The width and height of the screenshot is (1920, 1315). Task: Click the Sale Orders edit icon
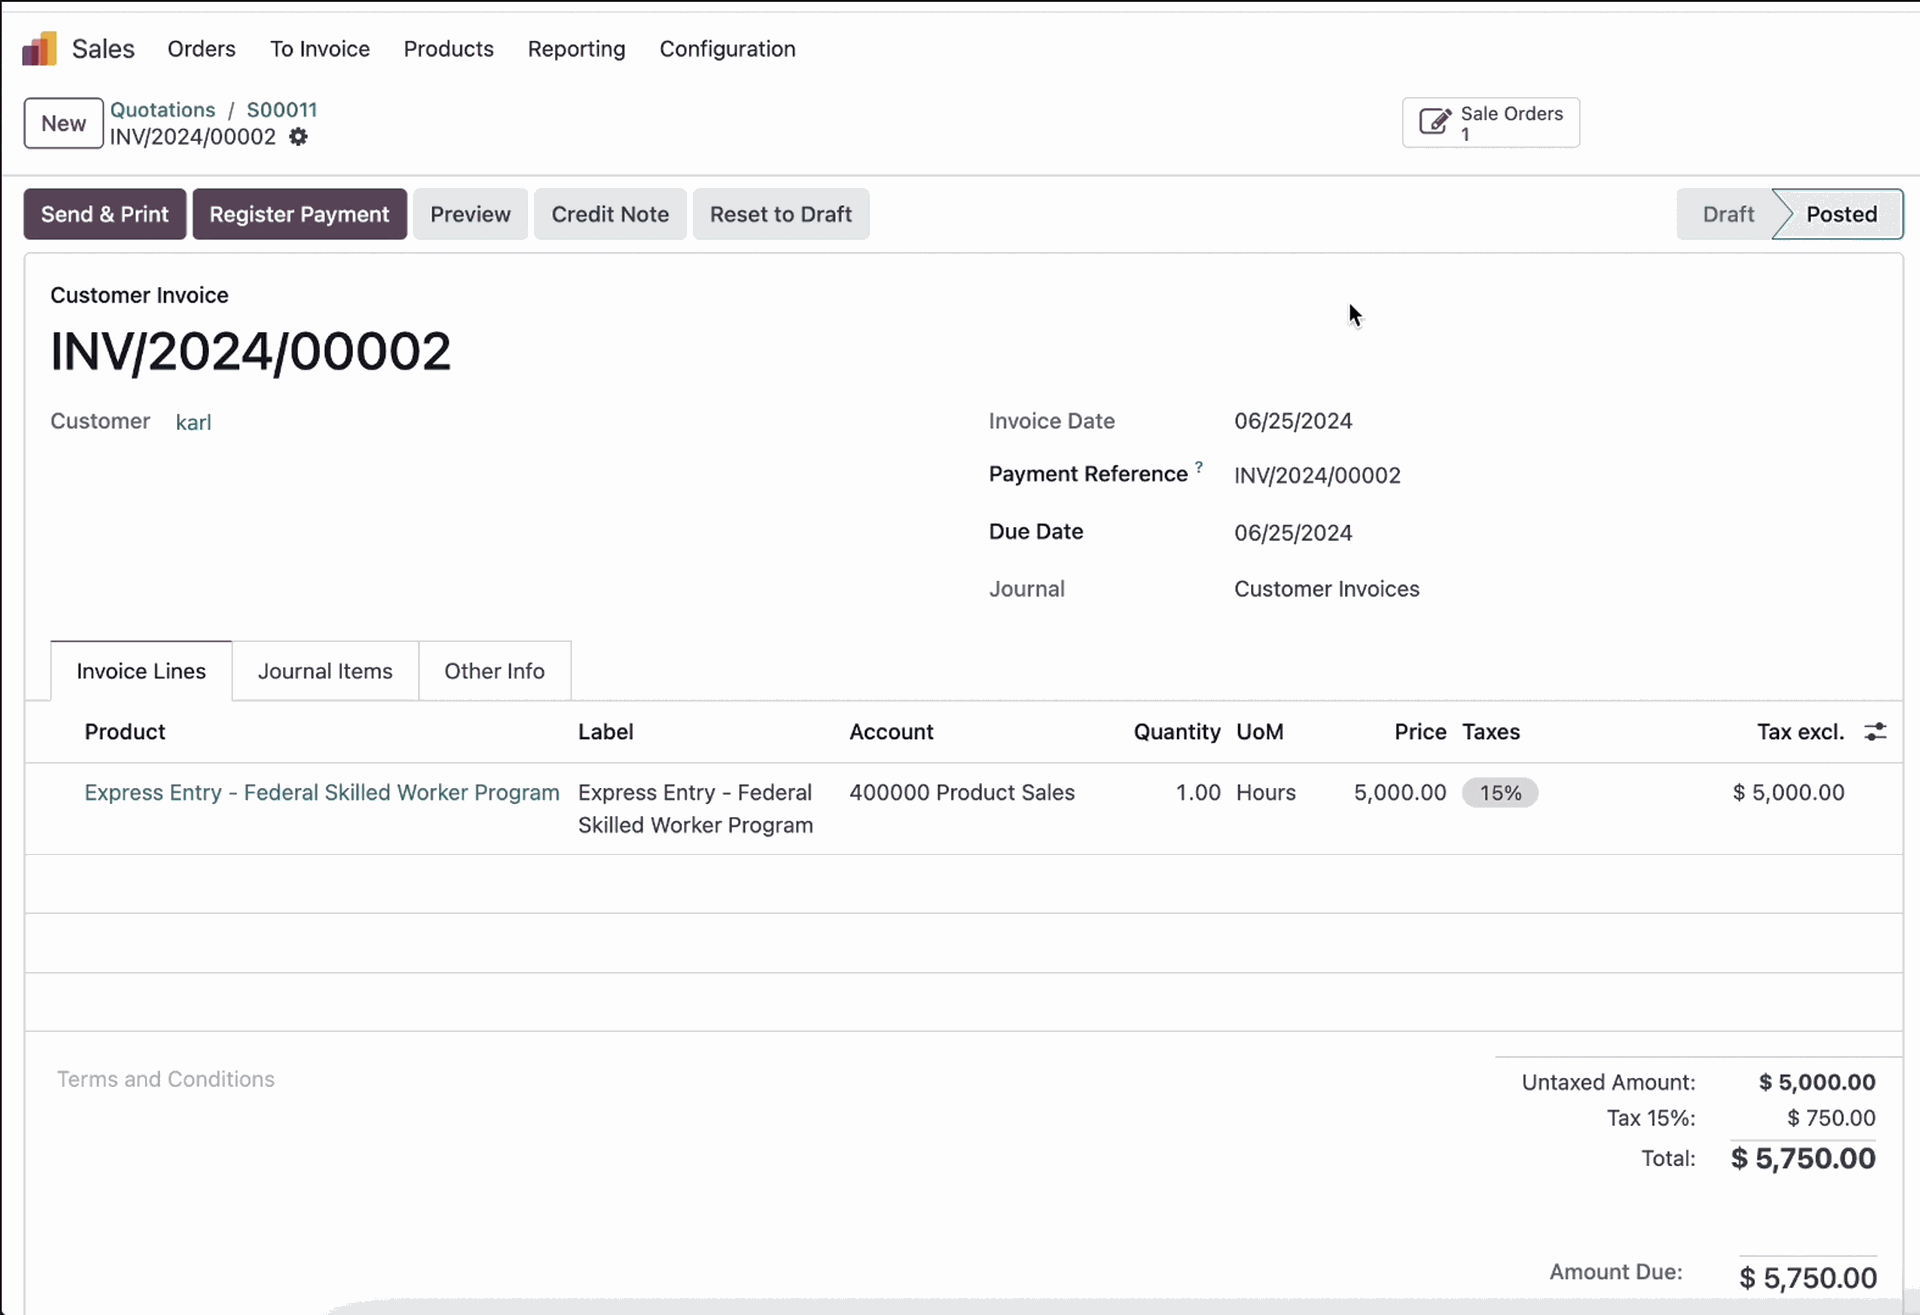click(1435, 122)
